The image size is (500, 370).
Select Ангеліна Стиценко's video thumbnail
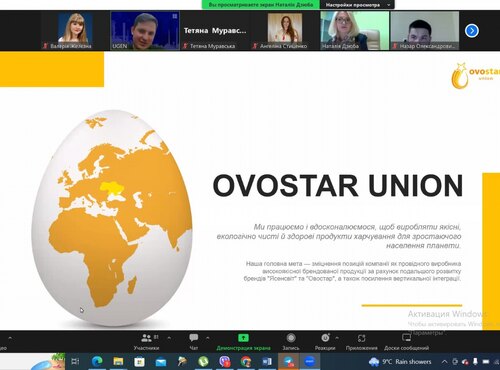pyautogui.click(x=284, y=31)
